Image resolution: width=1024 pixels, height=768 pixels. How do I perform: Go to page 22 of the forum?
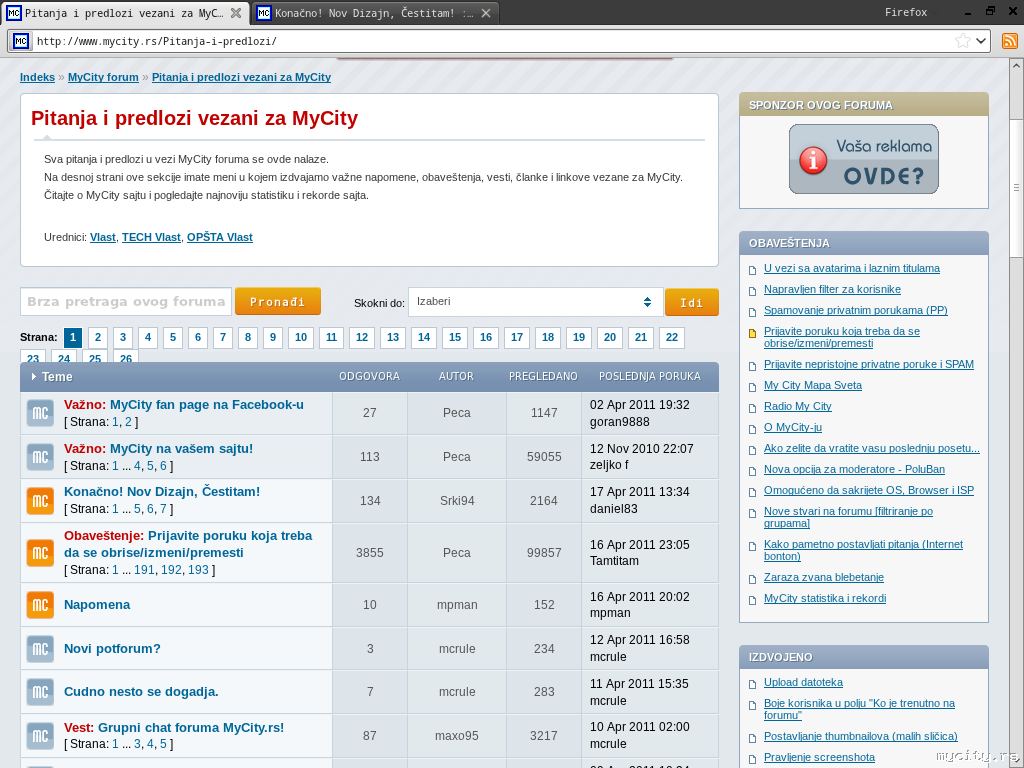pyautogui.click(x=672, y=337)
